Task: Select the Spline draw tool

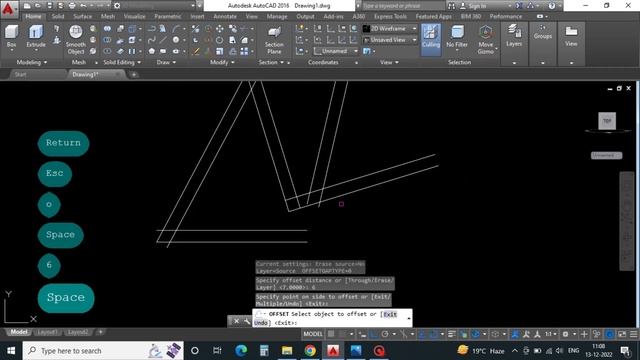Action: click(151, 40)
